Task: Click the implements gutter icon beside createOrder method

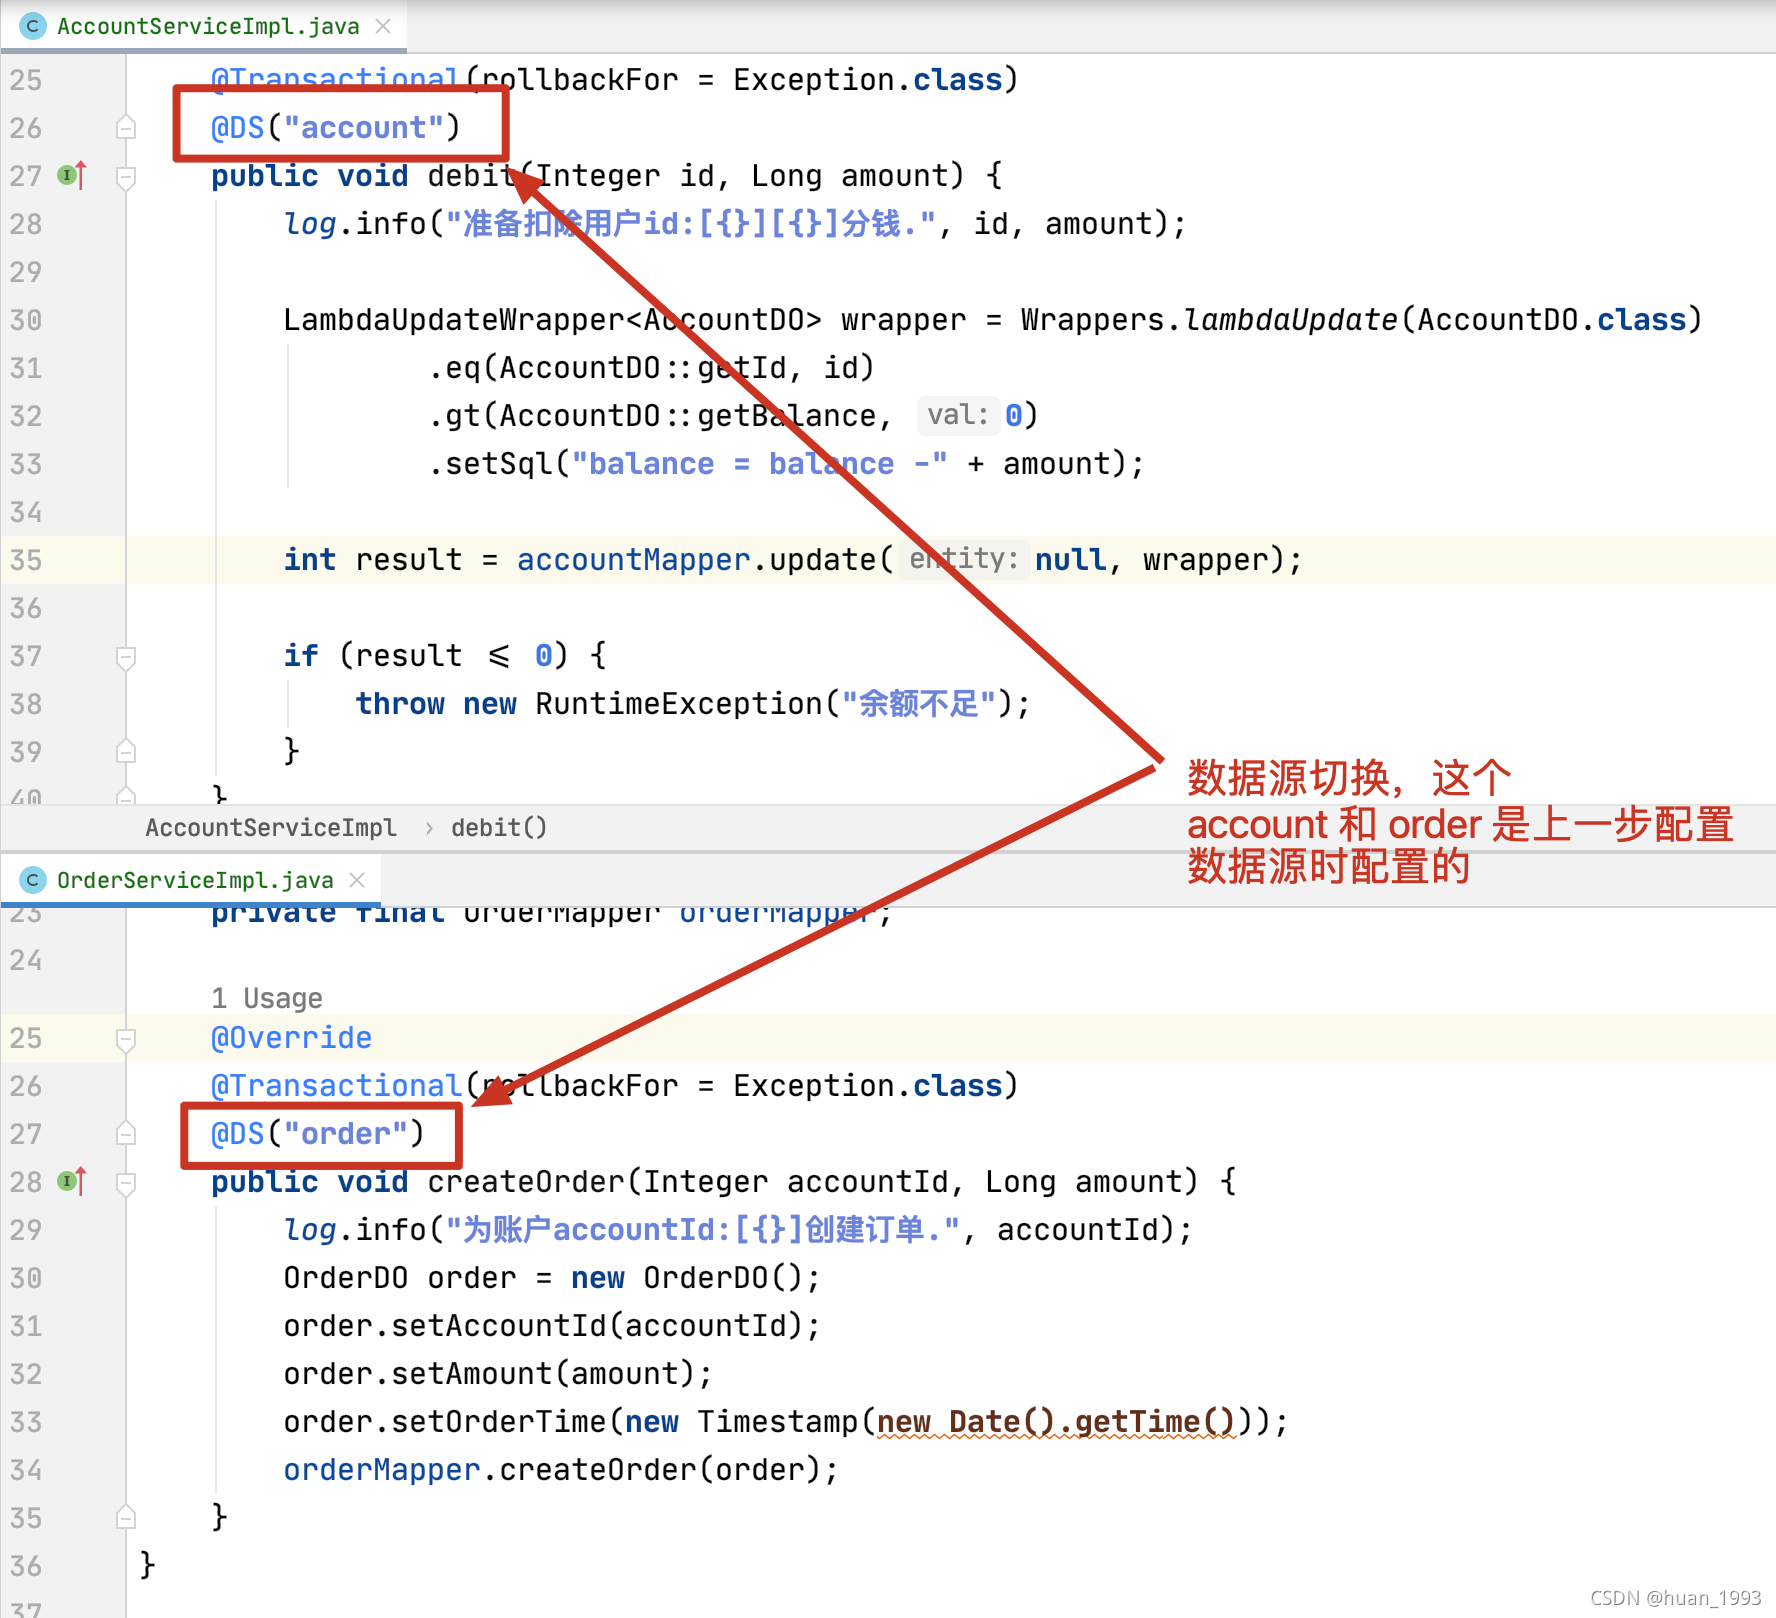Action: point(72,1182)
